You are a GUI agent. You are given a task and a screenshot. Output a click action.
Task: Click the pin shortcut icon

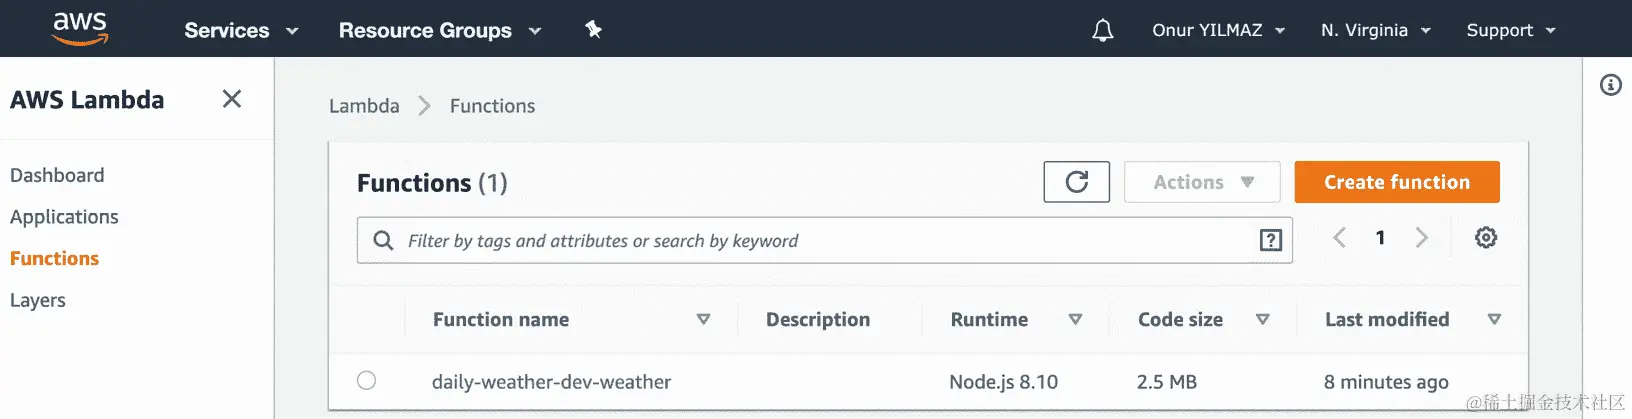pyautogui.click(x=593, y=30)
